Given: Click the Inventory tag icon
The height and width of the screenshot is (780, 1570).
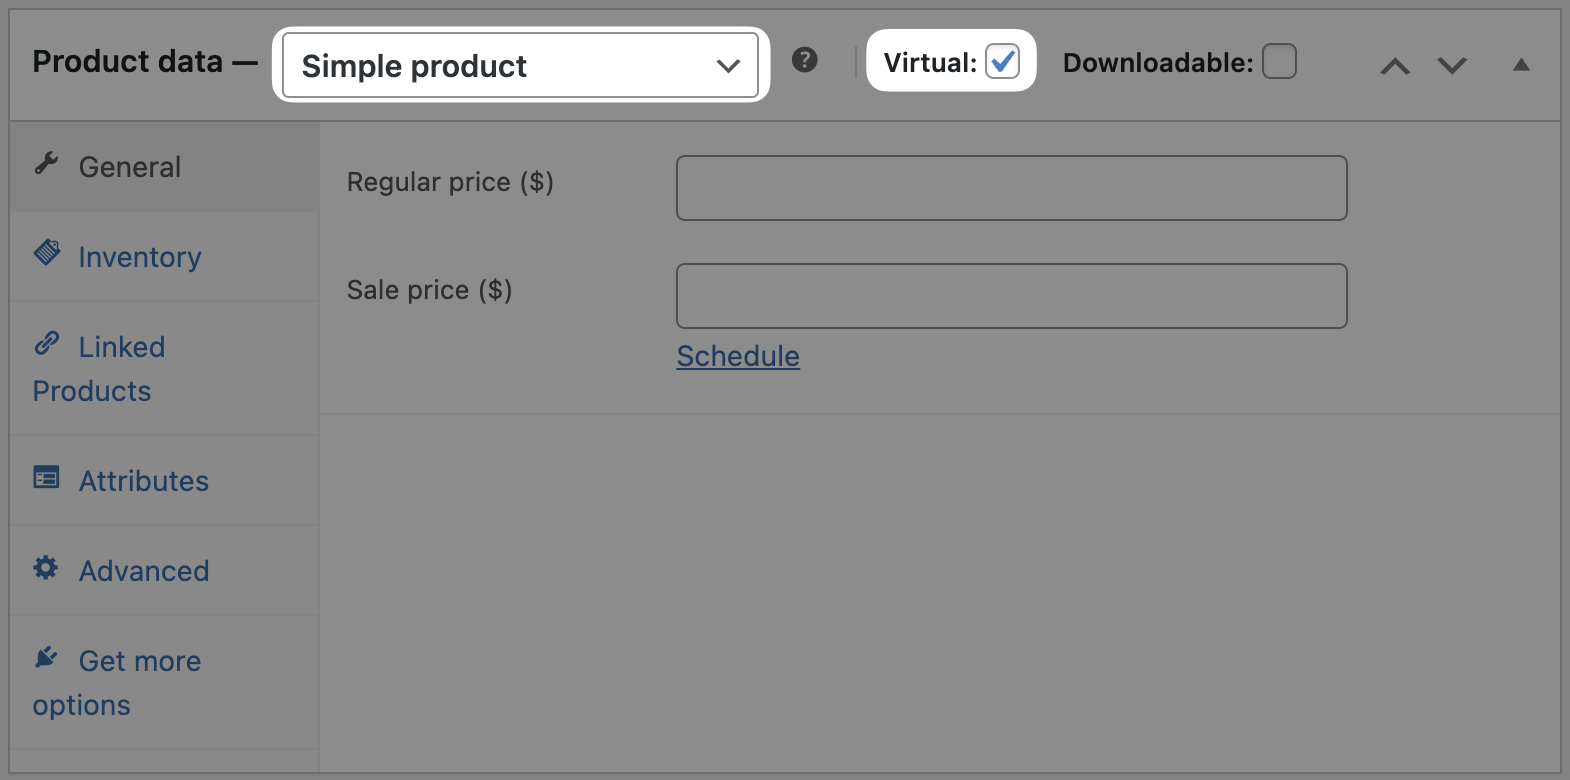Looking at the screenshot, I should (47, 252).
